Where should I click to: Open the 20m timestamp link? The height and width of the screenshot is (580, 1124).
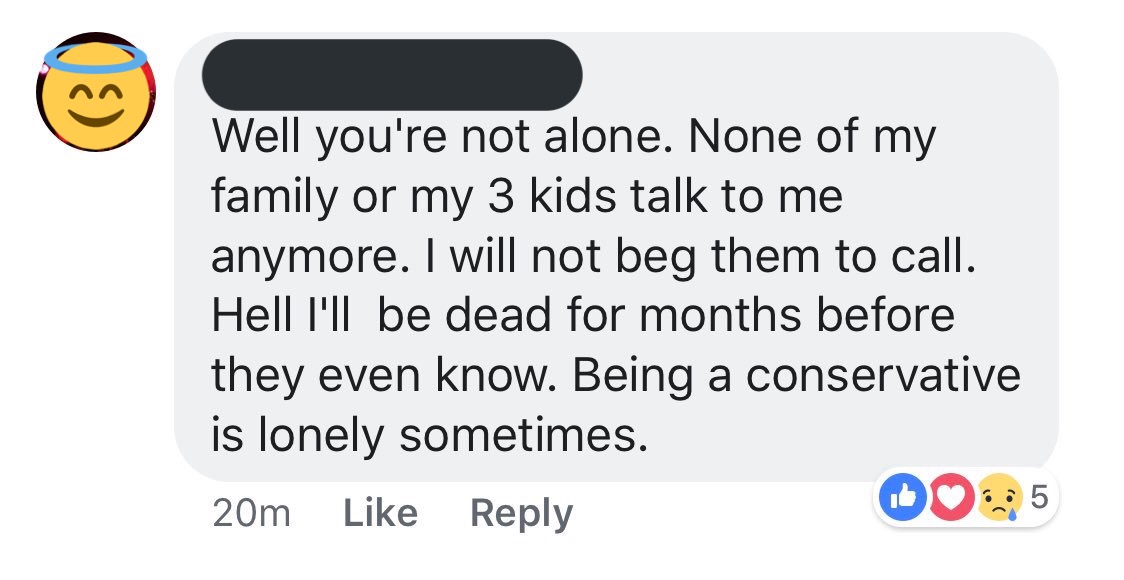click(x=251, y=513)
